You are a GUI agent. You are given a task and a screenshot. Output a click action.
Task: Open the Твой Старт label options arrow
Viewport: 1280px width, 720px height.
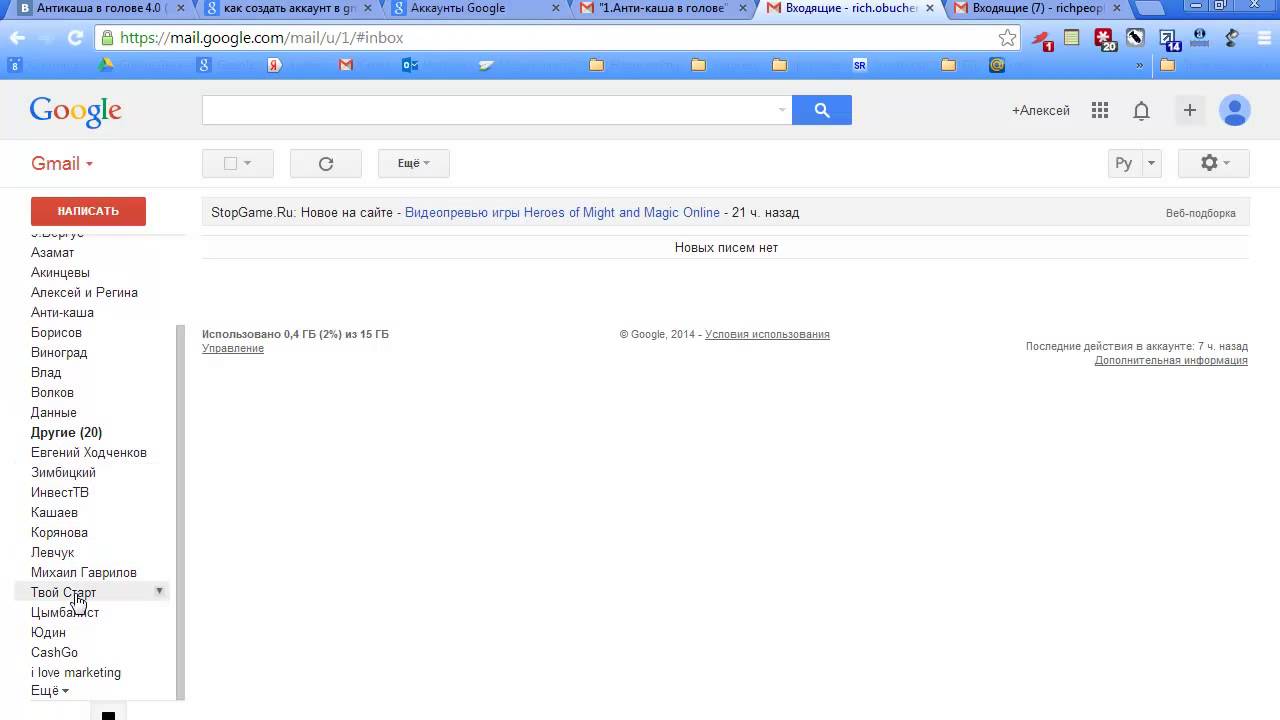(x=159, y=591)
